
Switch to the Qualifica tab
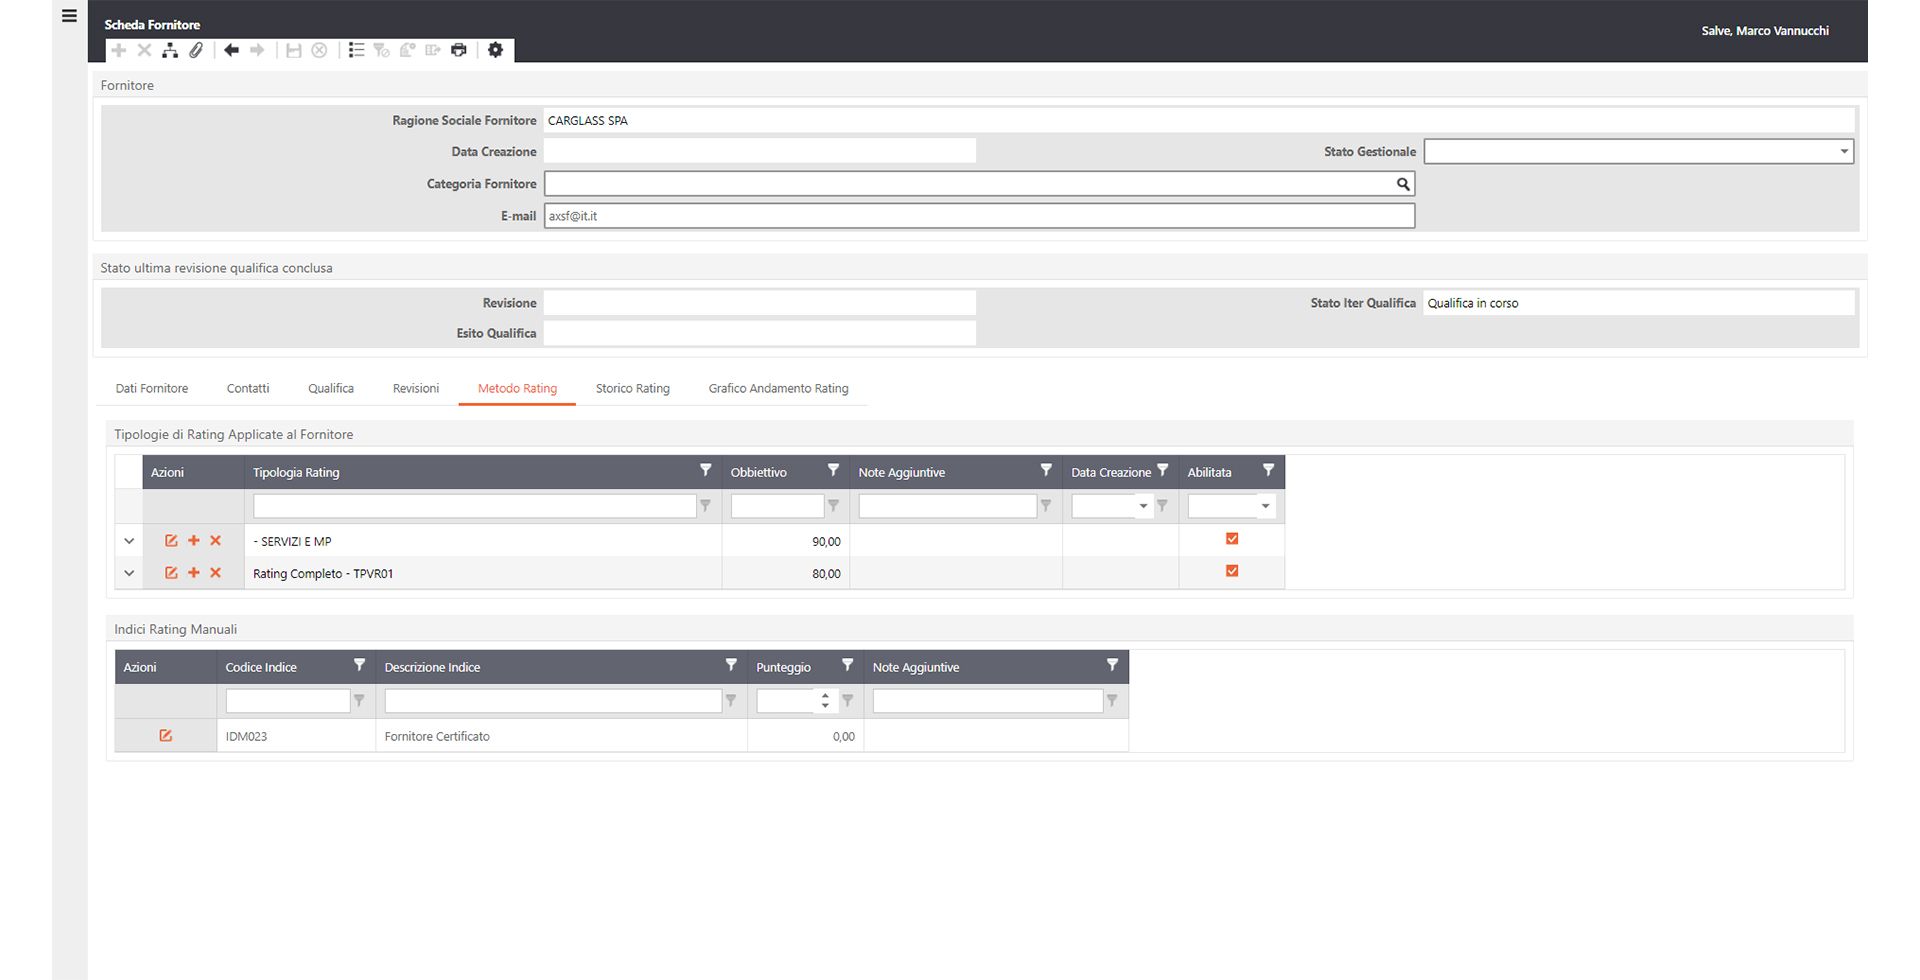coord(331,388)
